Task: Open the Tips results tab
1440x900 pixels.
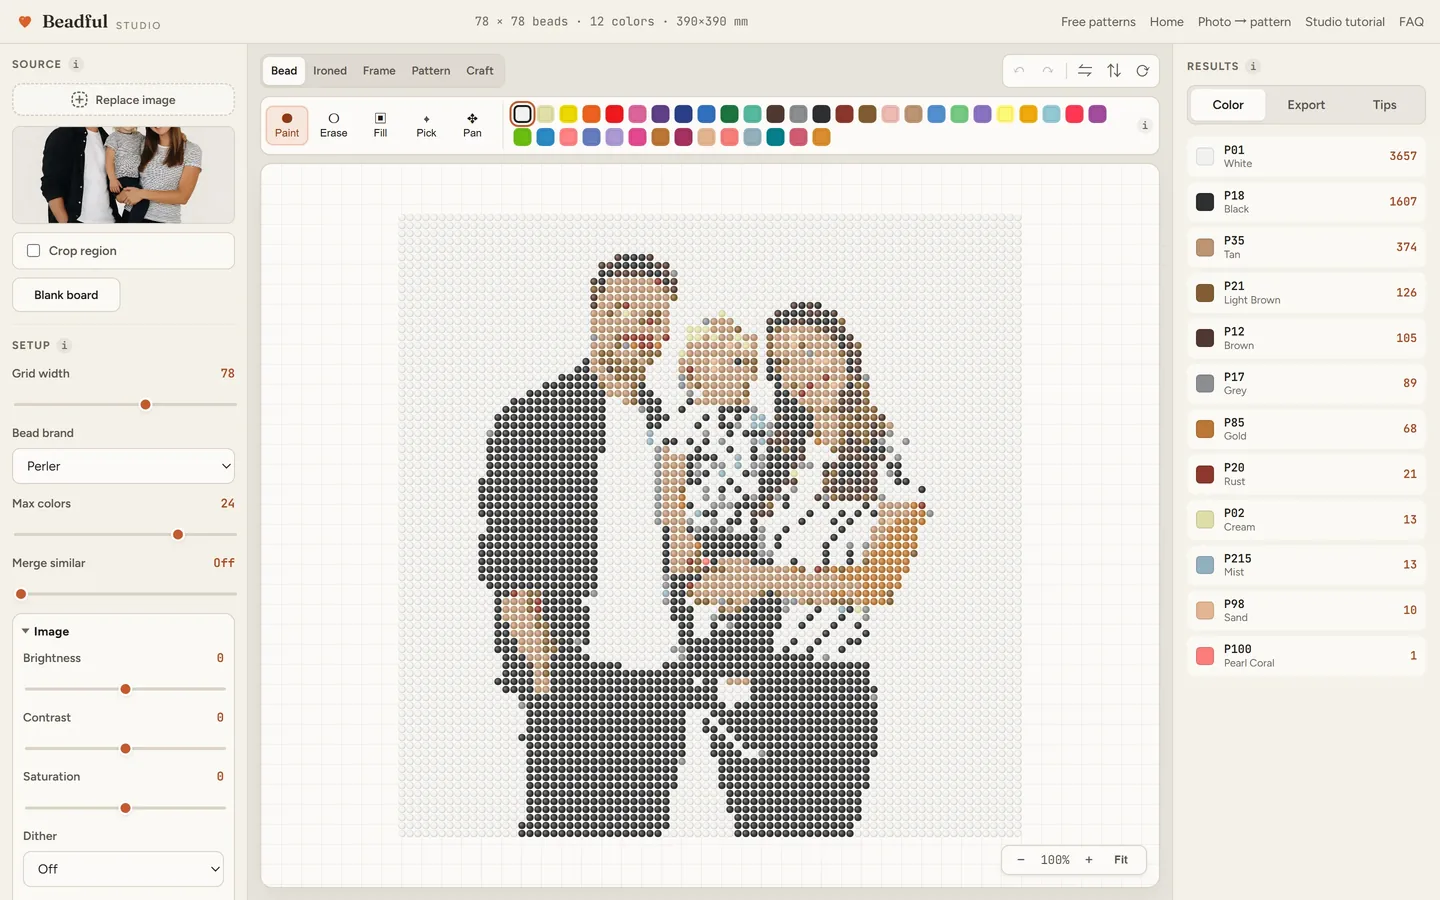Action: tap(1385, 105)
